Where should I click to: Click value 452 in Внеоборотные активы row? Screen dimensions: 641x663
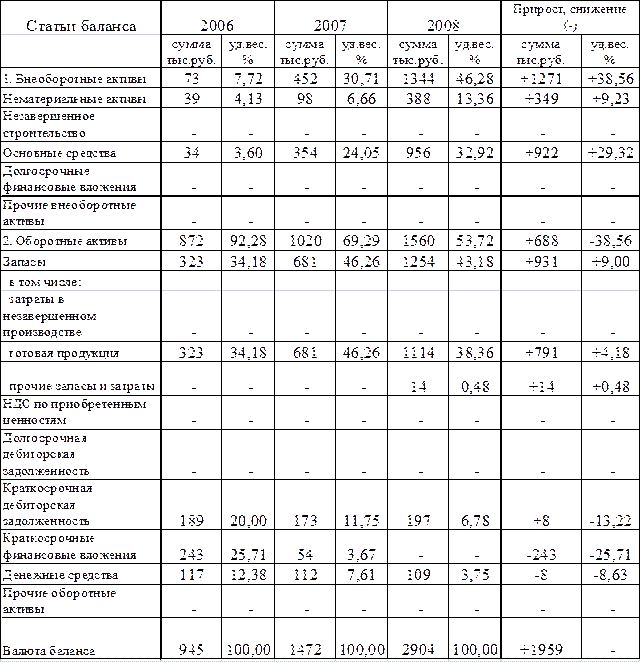(305, 78)
